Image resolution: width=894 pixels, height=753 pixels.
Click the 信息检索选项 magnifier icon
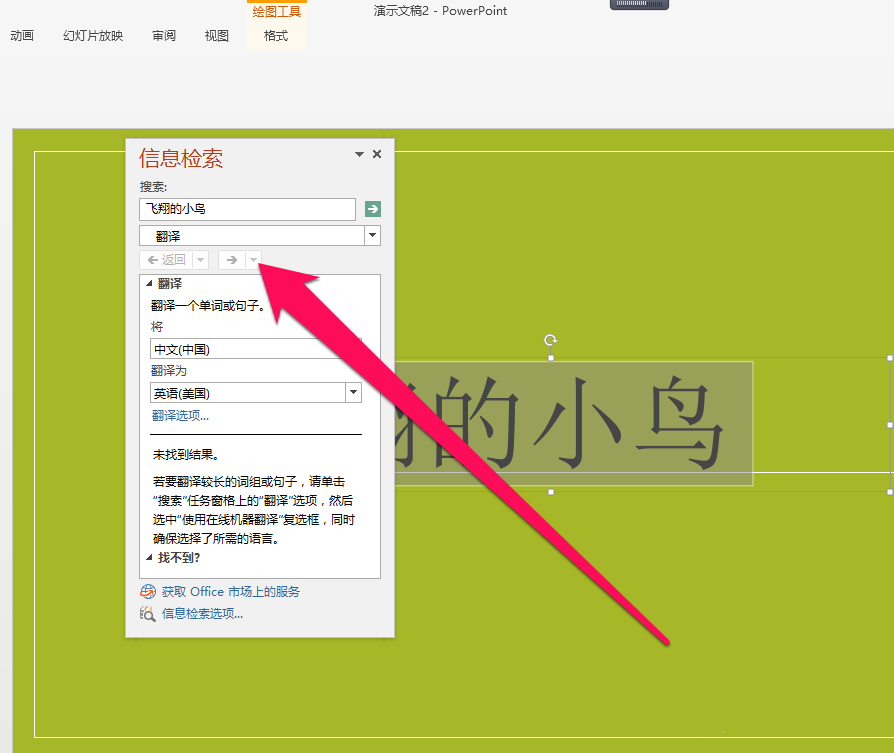(146, 611)
